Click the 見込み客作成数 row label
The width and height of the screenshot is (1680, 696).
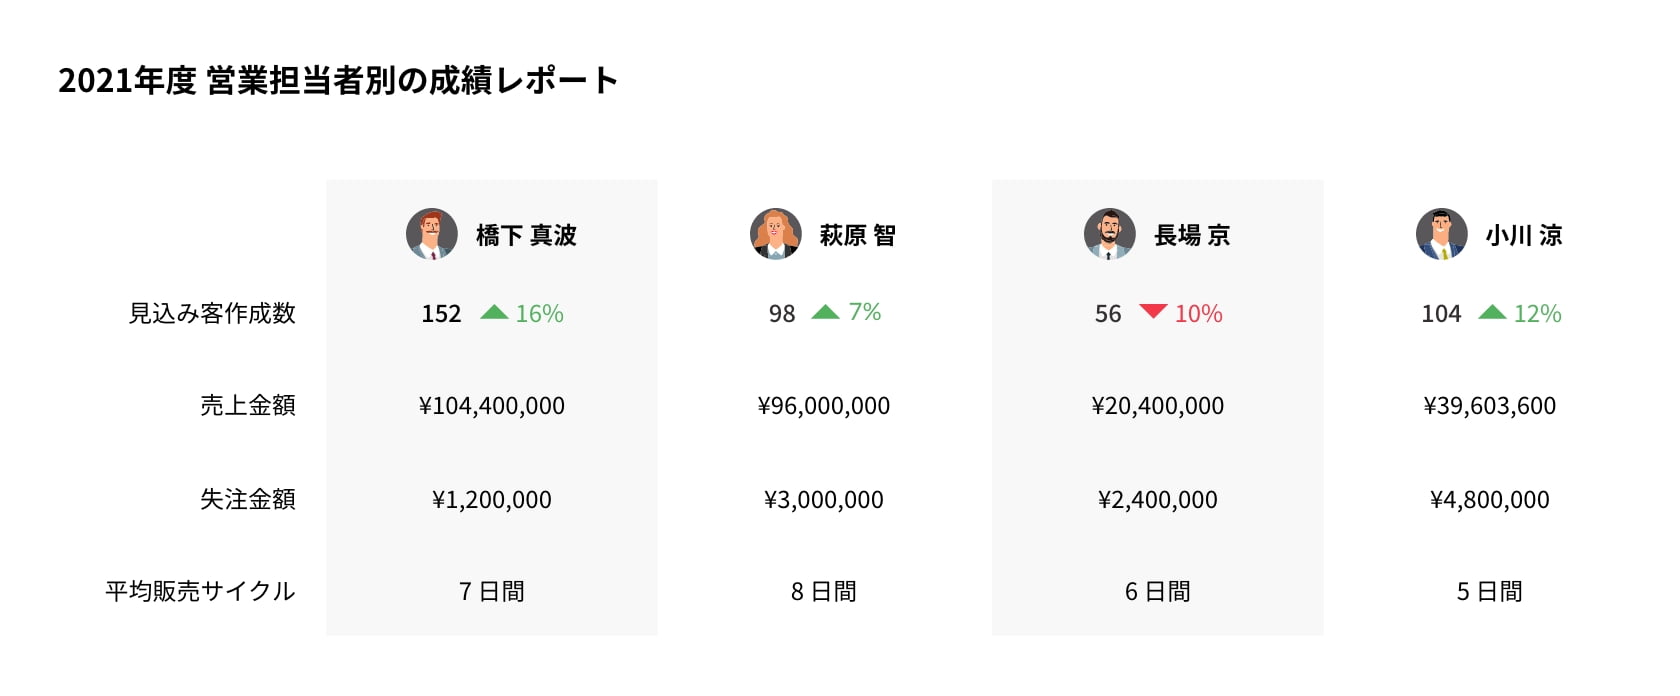[212, 313]
